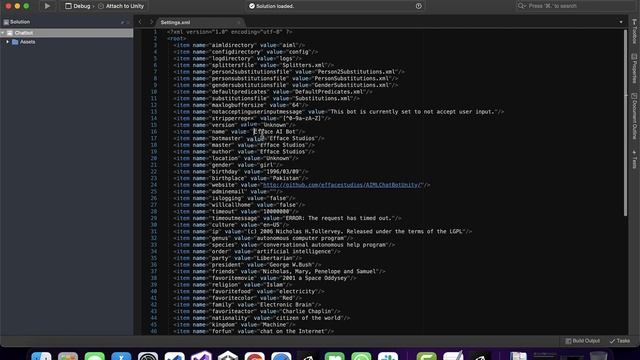
Task: Navigate back in editor history
Action: [140, 22]
